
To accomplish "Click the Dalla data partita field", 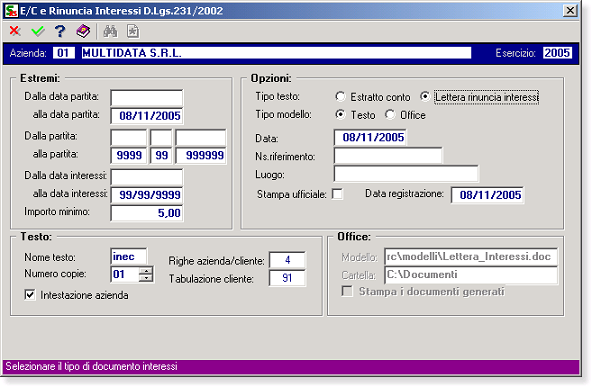I will [146, 98].
